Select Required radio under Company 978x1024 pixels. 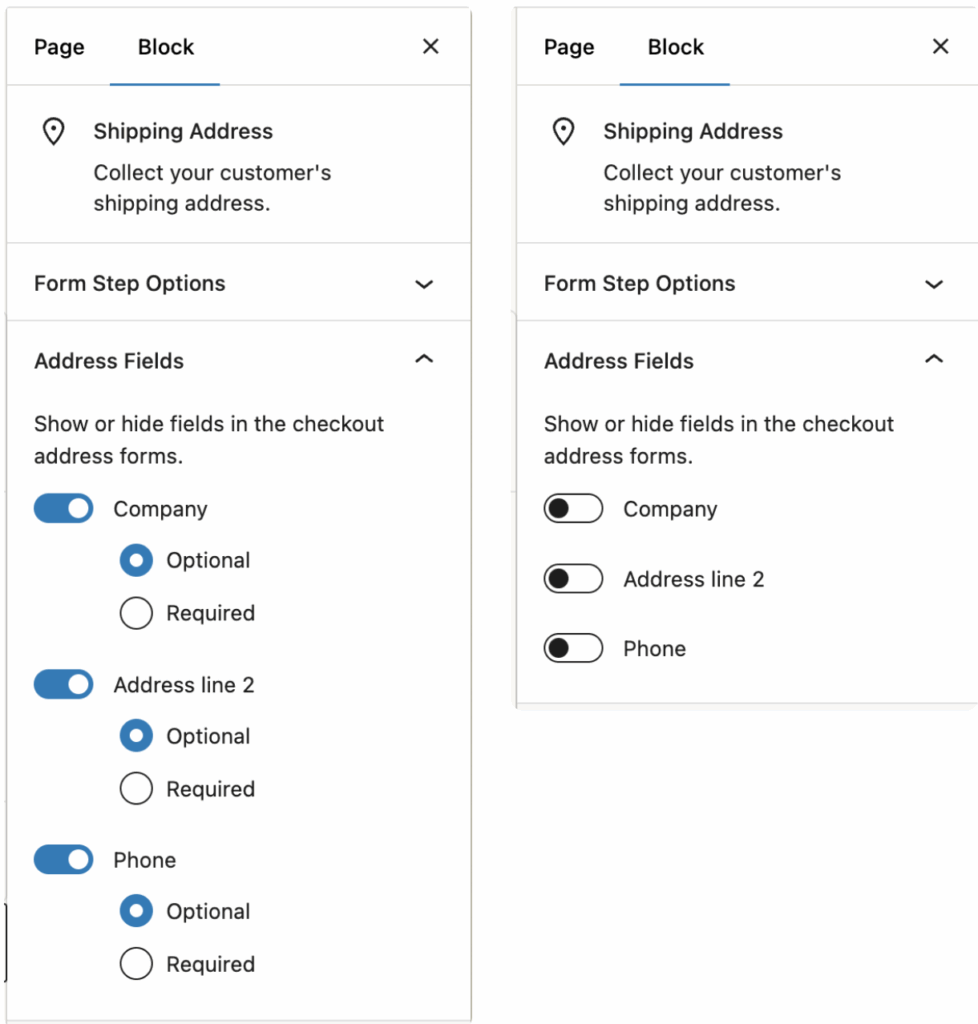(136, 613)
